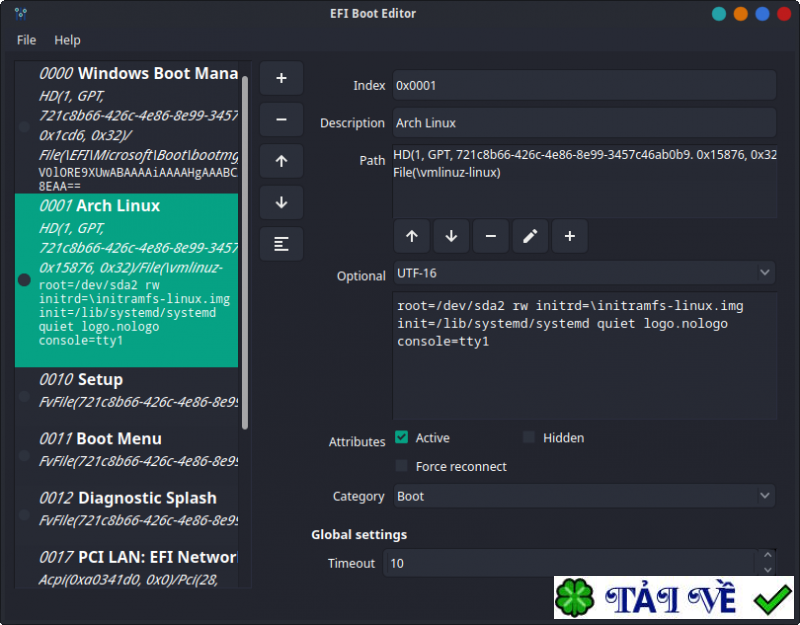Remove path node with minus icon
800x625 pixels.
(490, 236)
